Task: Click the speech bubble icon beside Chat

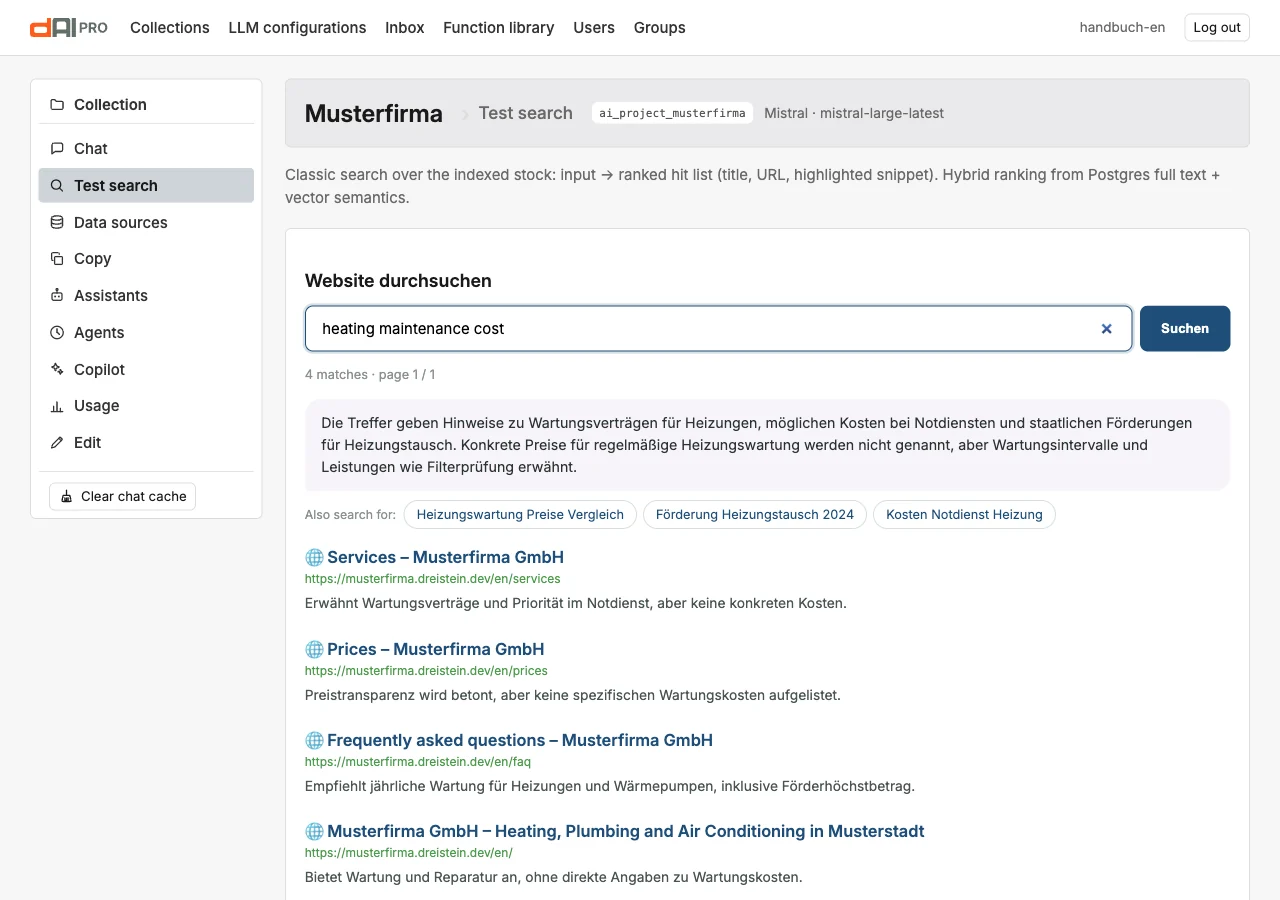Action: tap(57, 148)
